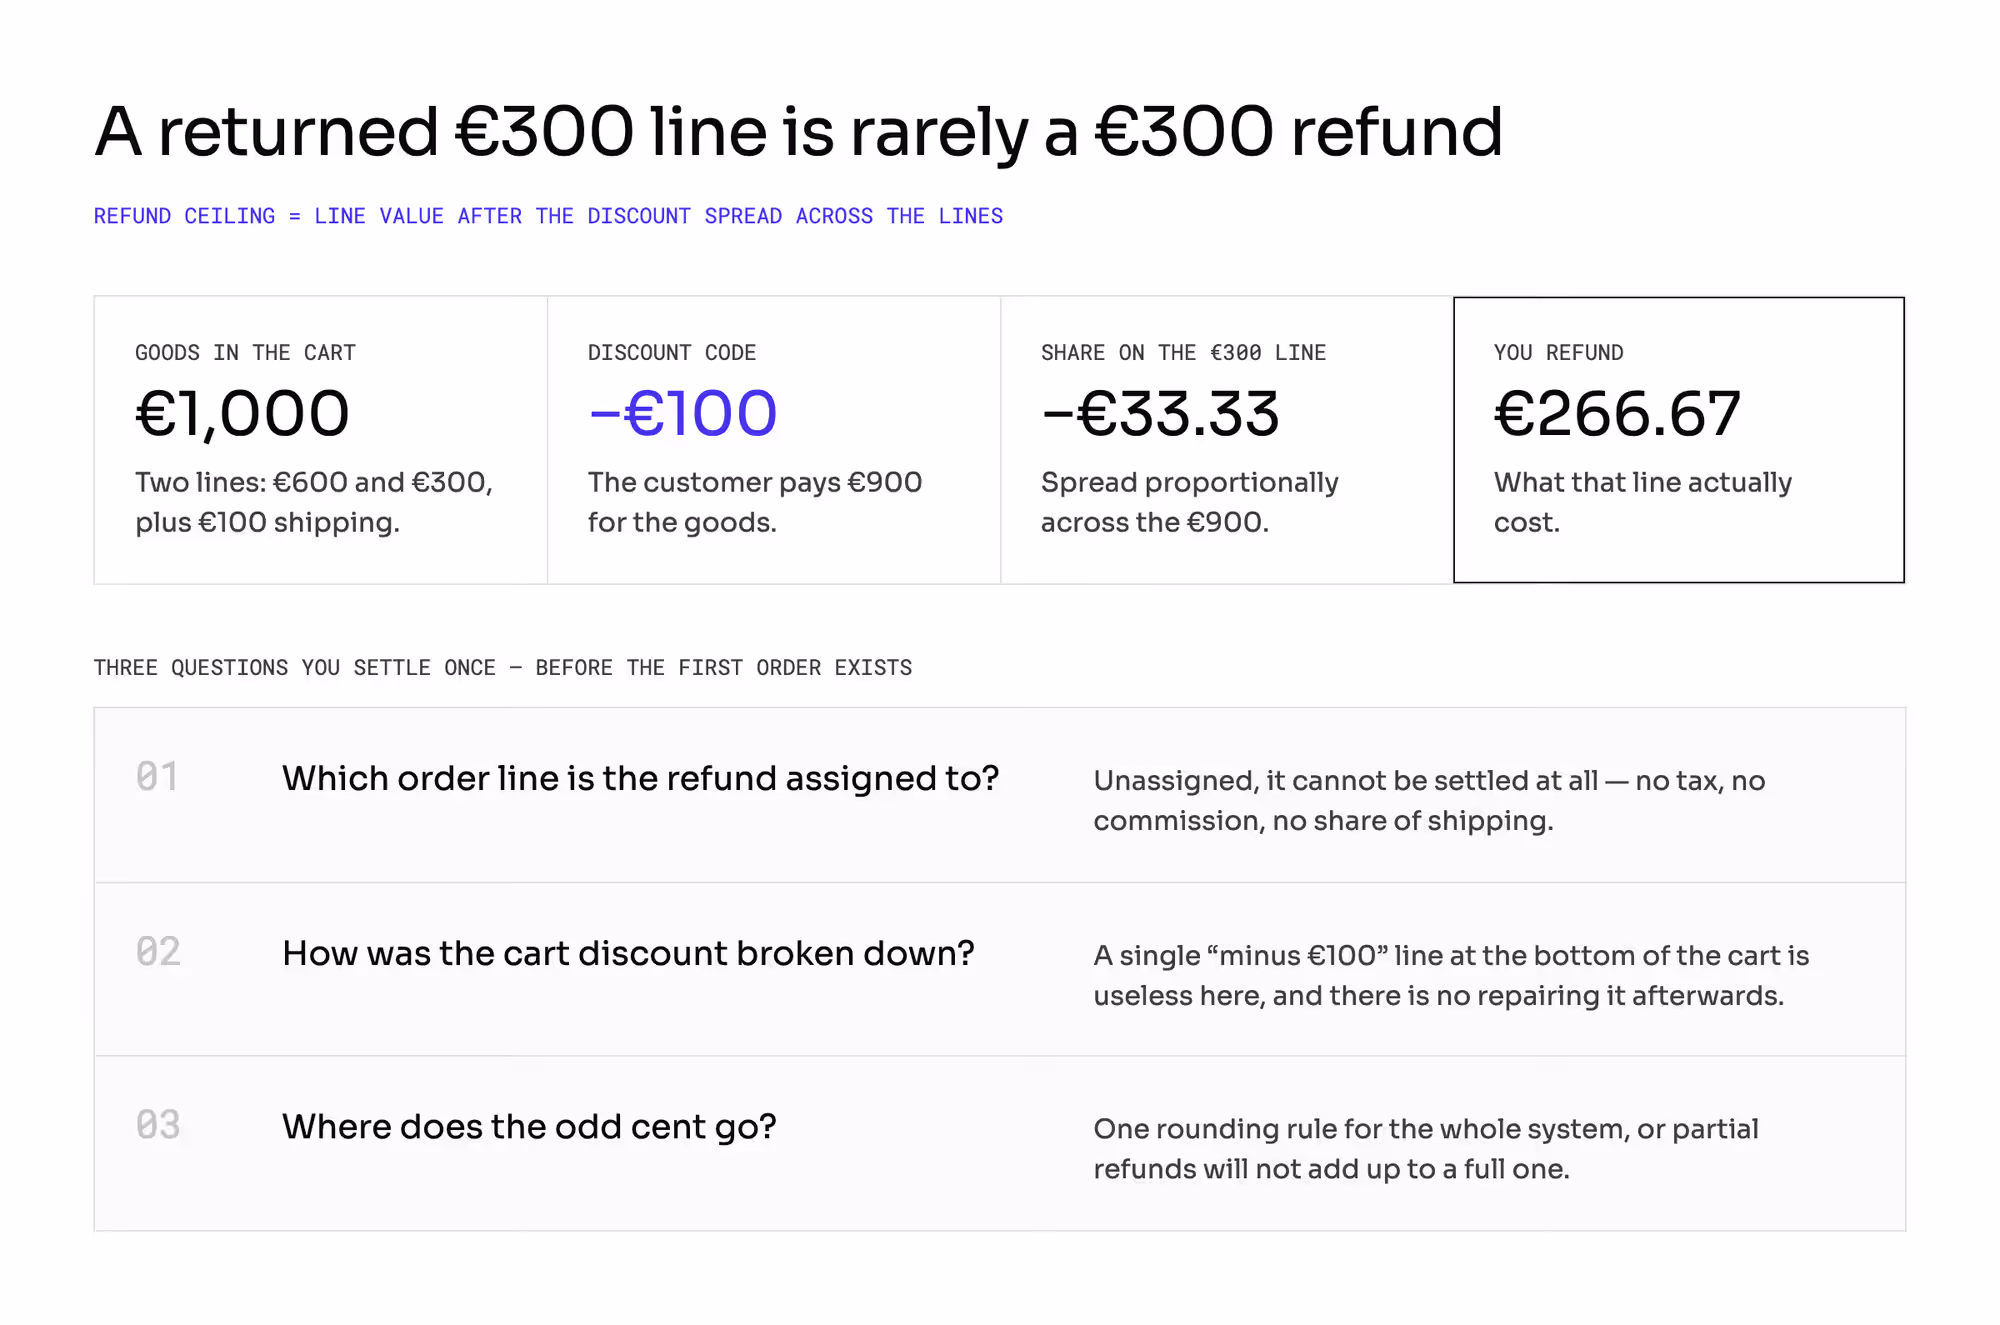The height and width of the screenshot is (1325, 2000).
Task: Open the Goods in the Cart card
Action: (321, 440)
